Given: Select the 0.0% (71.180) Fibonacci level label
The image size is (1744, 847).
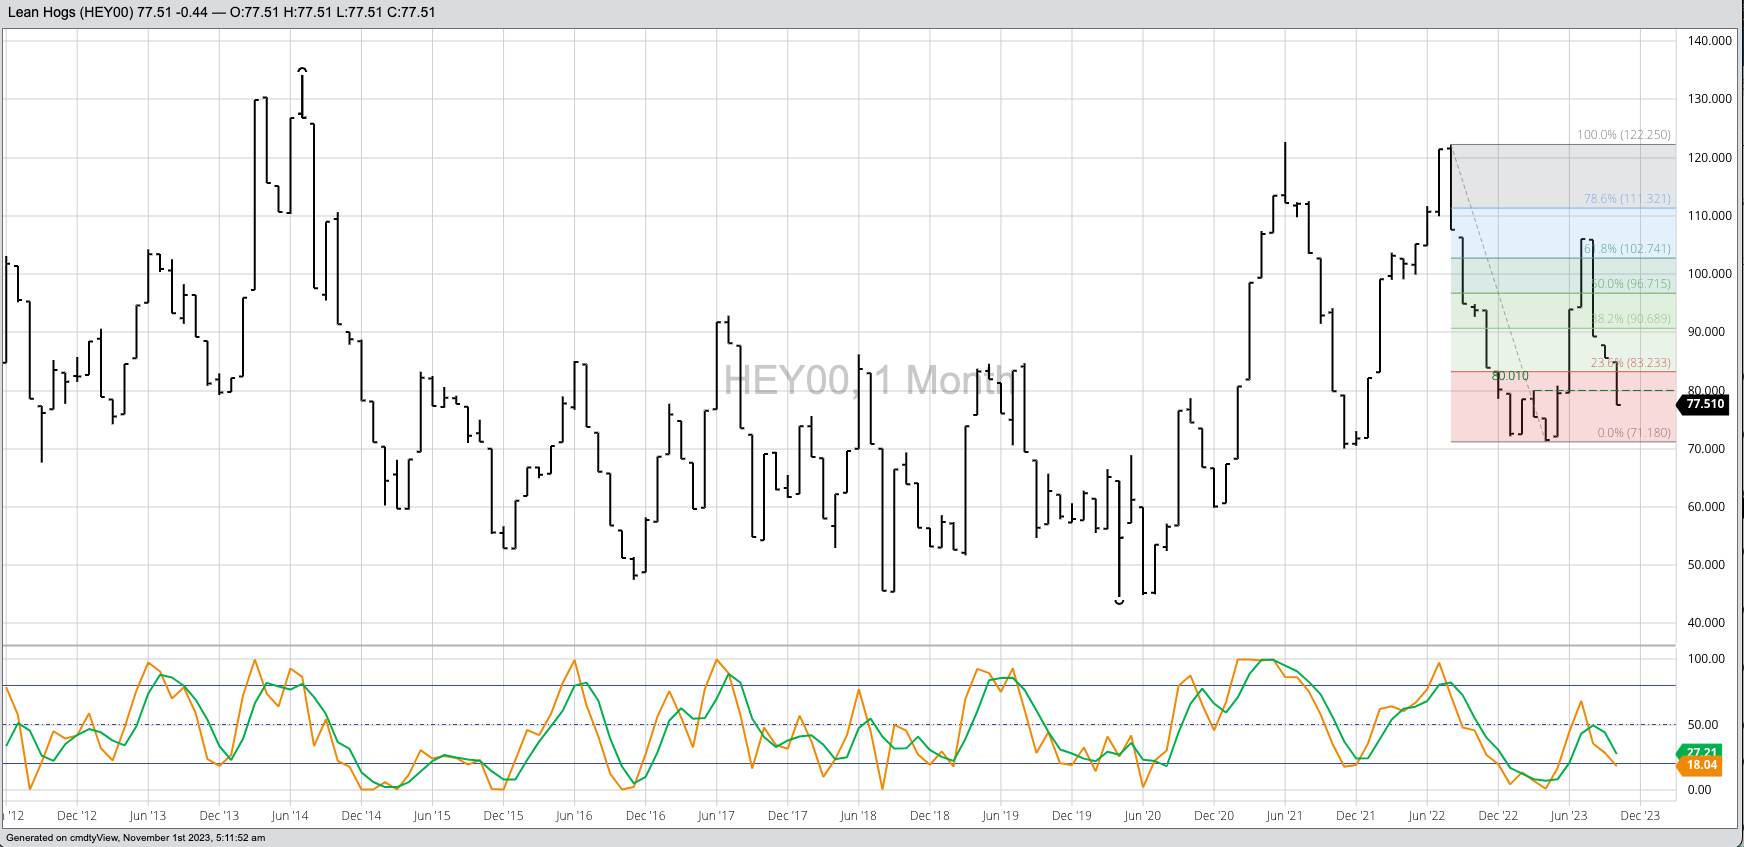Looking at the screenshot, I should [x=1633, y=433].
